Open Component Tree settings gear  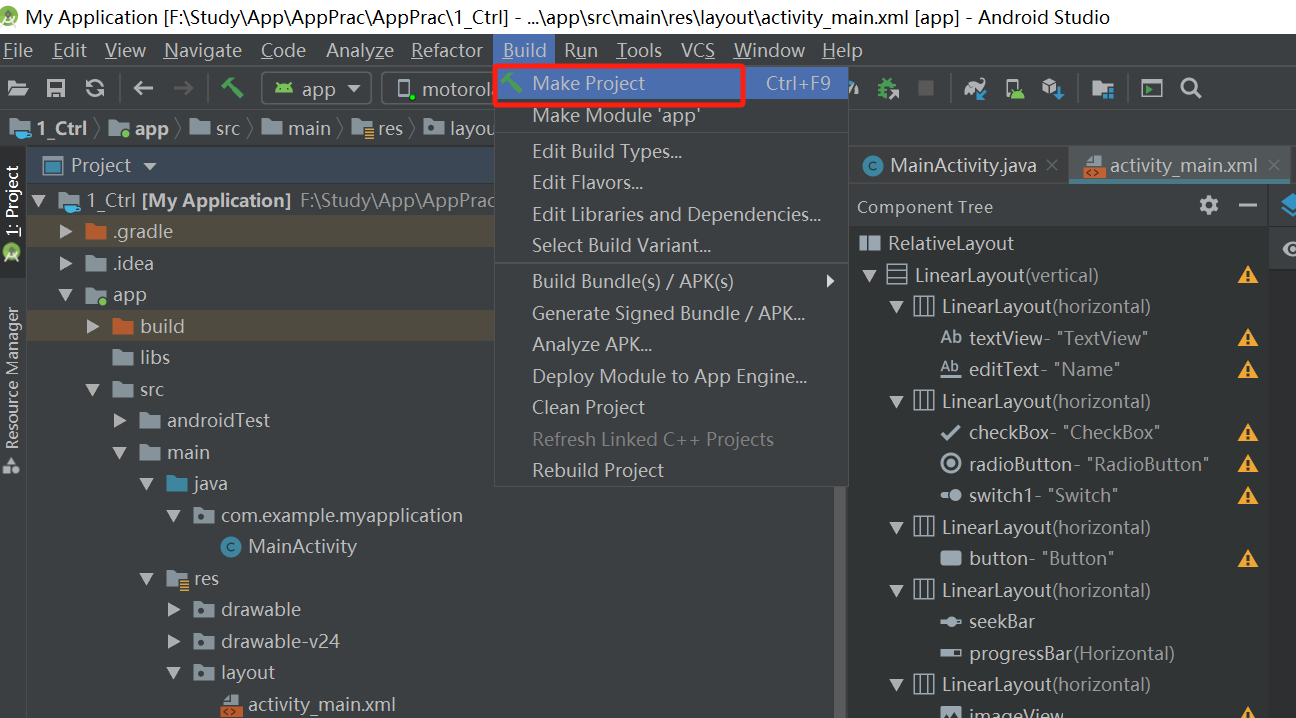1209,205
